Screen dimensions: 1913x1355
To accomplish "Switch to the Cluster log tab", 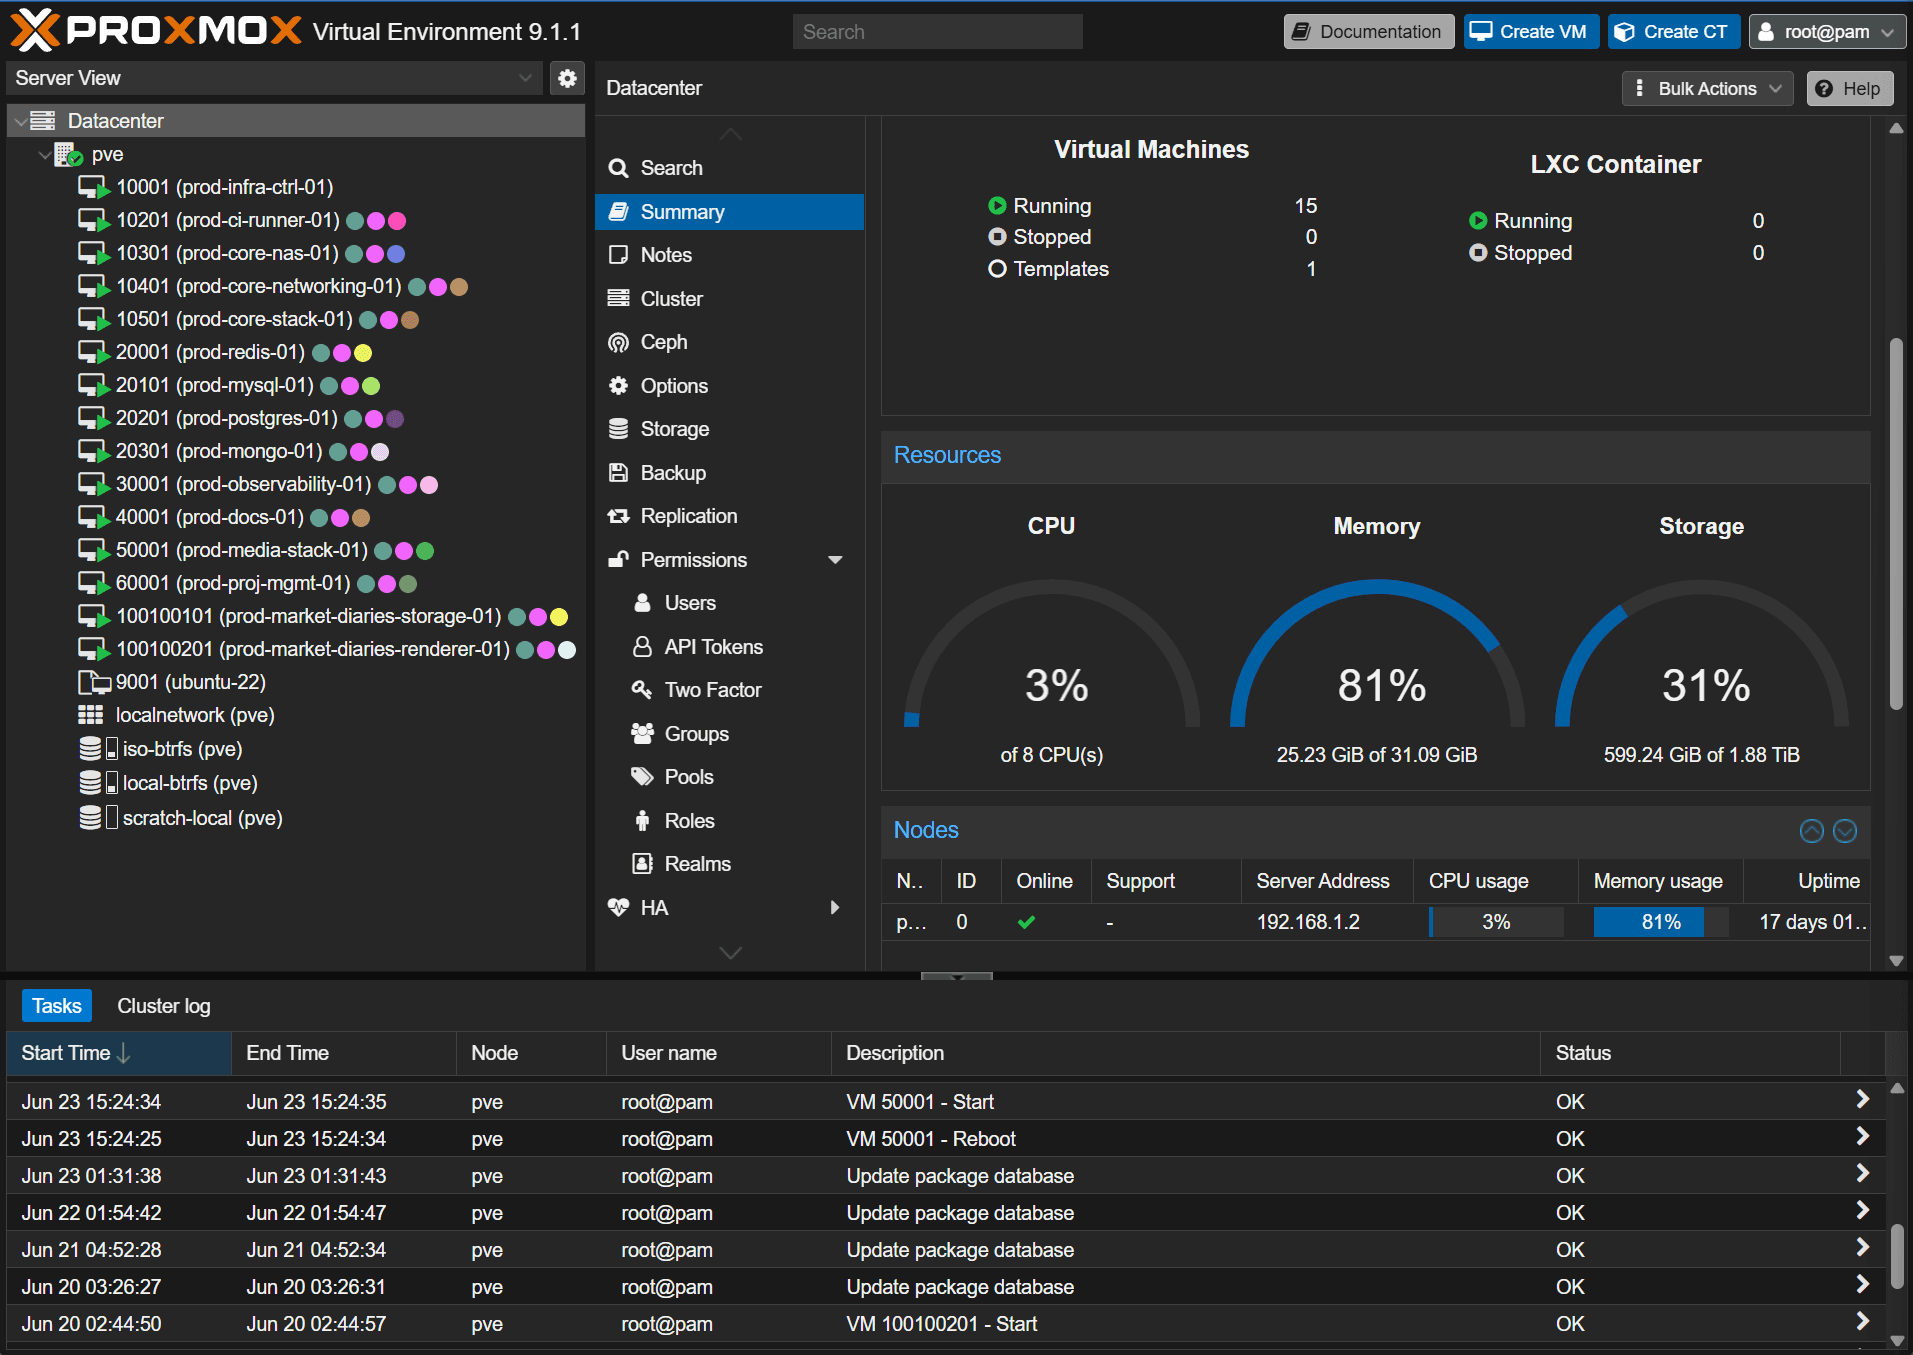I will (164, 1006).
